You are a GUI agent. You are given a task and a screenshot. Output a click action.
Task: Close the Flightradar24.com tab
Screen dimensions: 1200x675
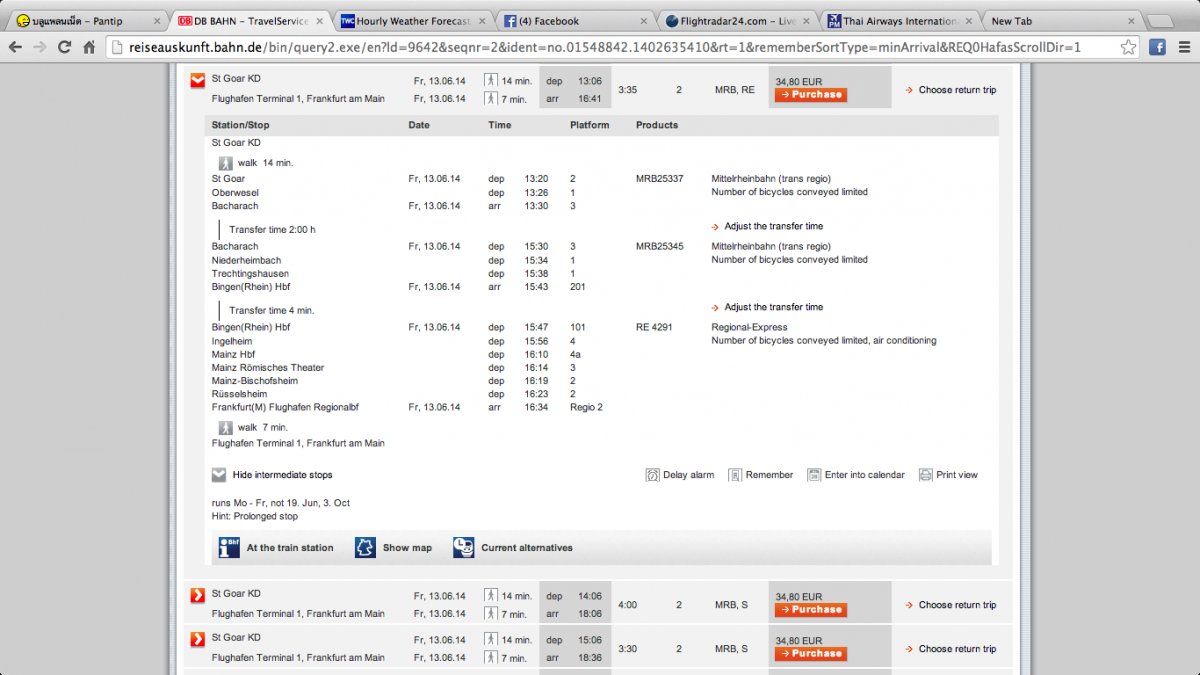pos(805,21)
